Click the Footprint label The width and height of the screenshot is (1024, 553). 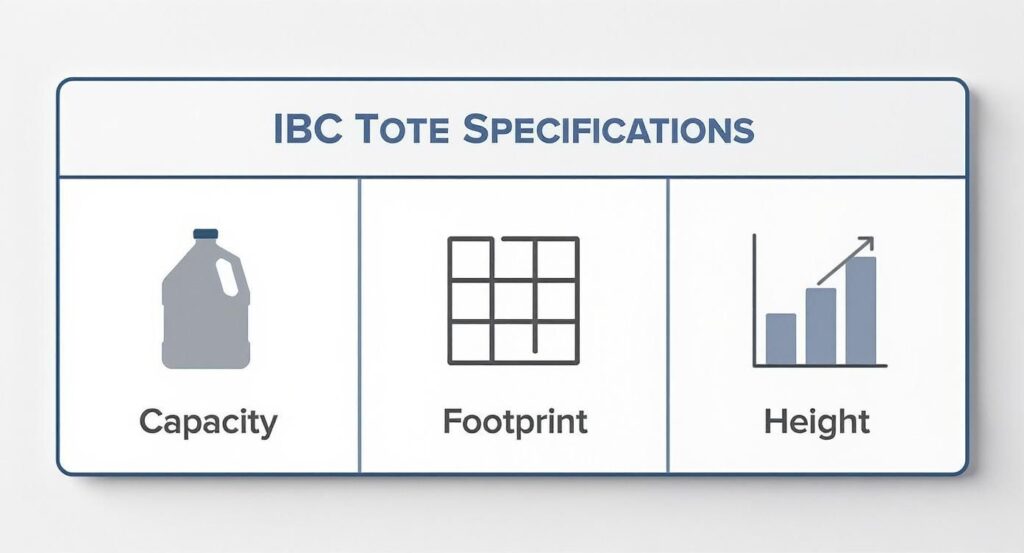514,421
